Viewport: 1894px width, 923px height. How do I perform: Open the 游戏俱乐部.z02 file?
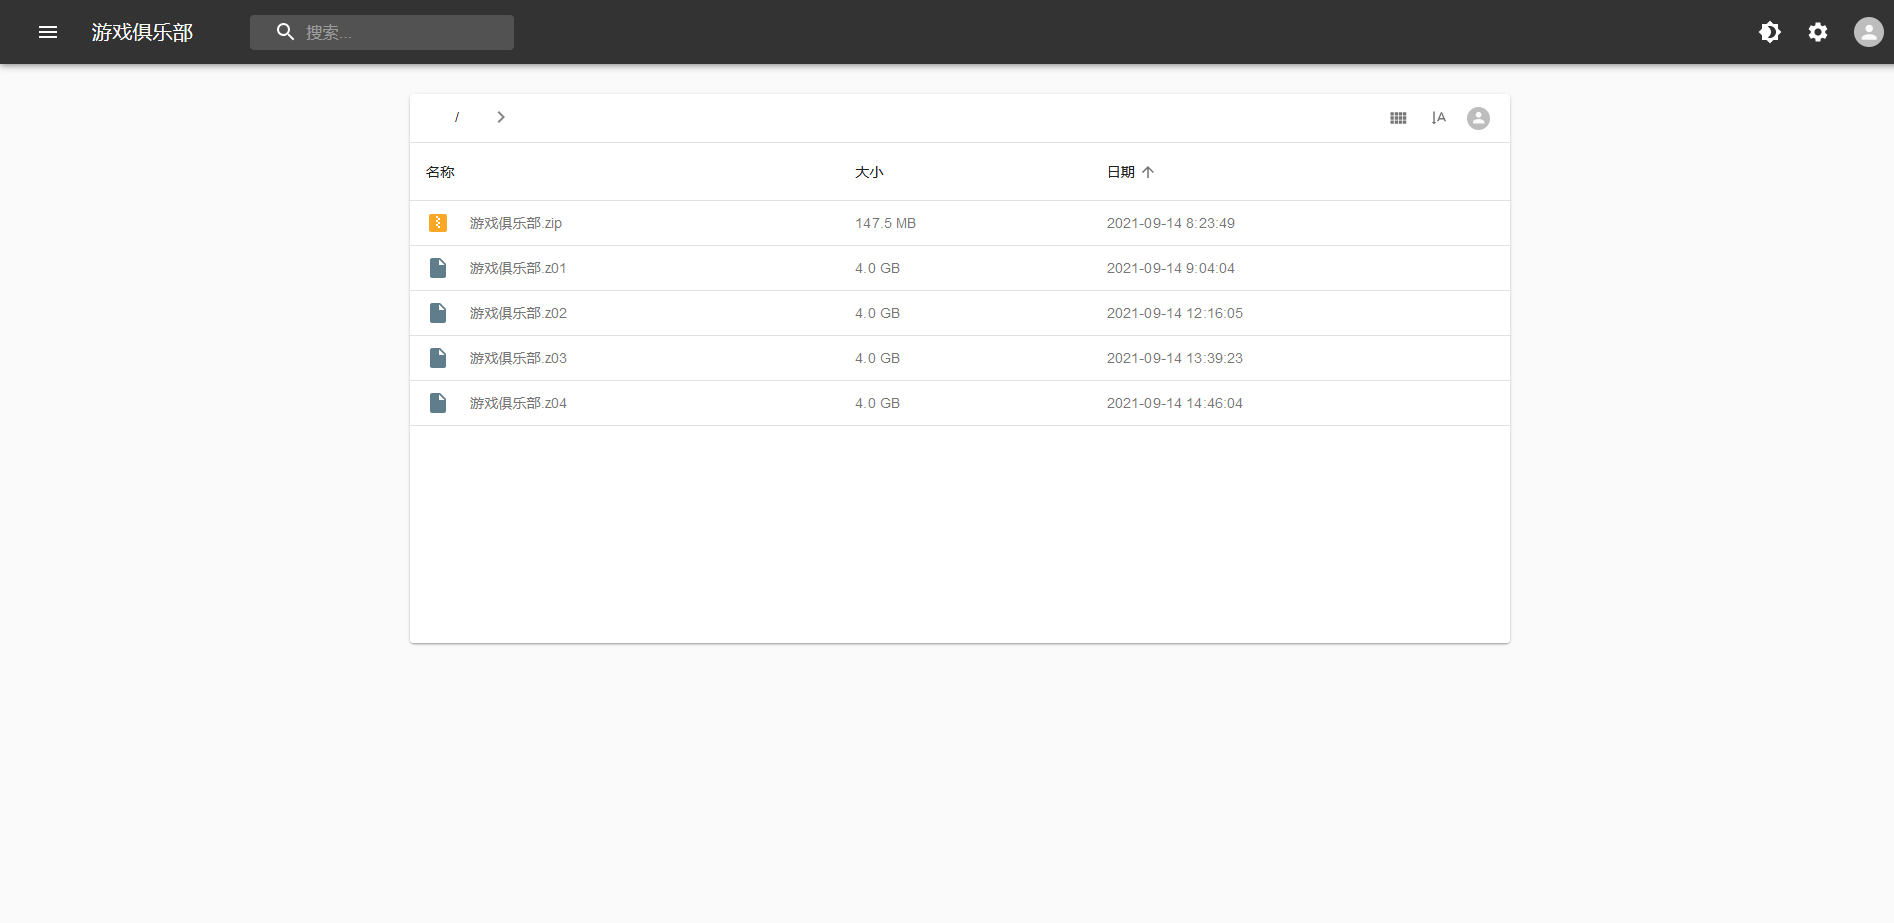point(518,313)
